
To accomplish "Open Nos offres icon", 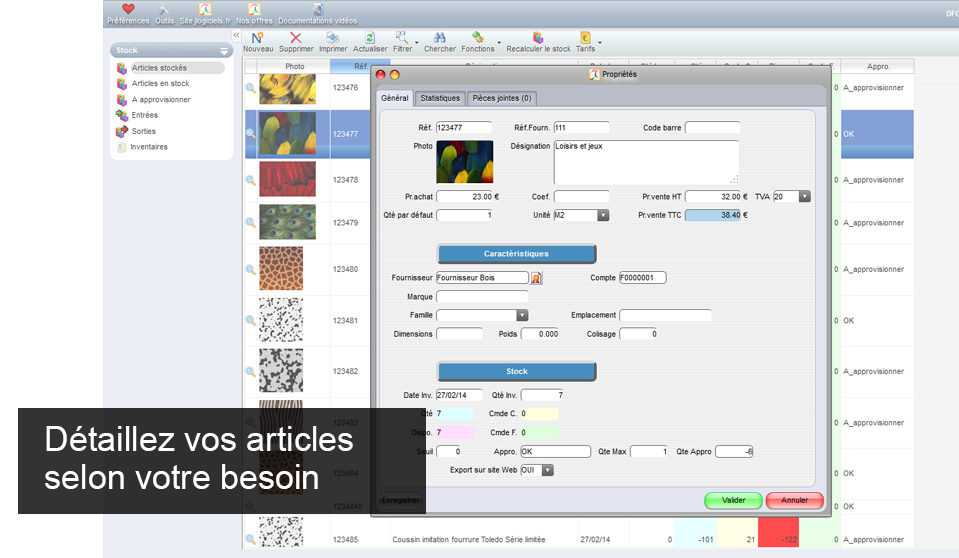I will (254, 9).
